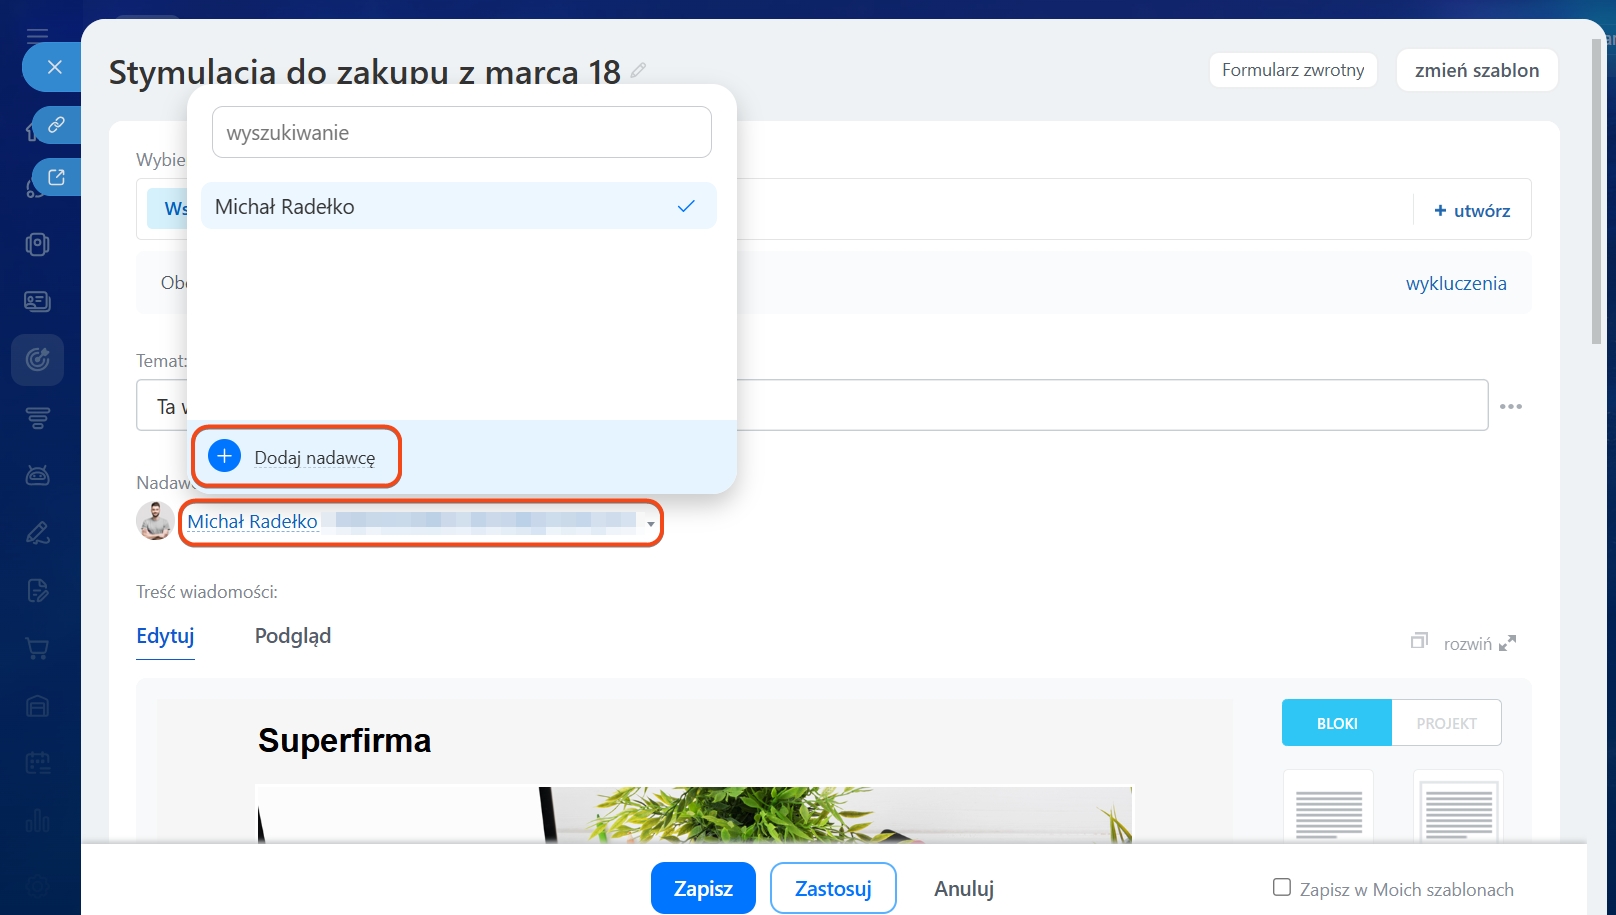Viewport: 1616px width, 915px height.
Task: Open the shopping cart sidebar icon
Action: [38, 649]
